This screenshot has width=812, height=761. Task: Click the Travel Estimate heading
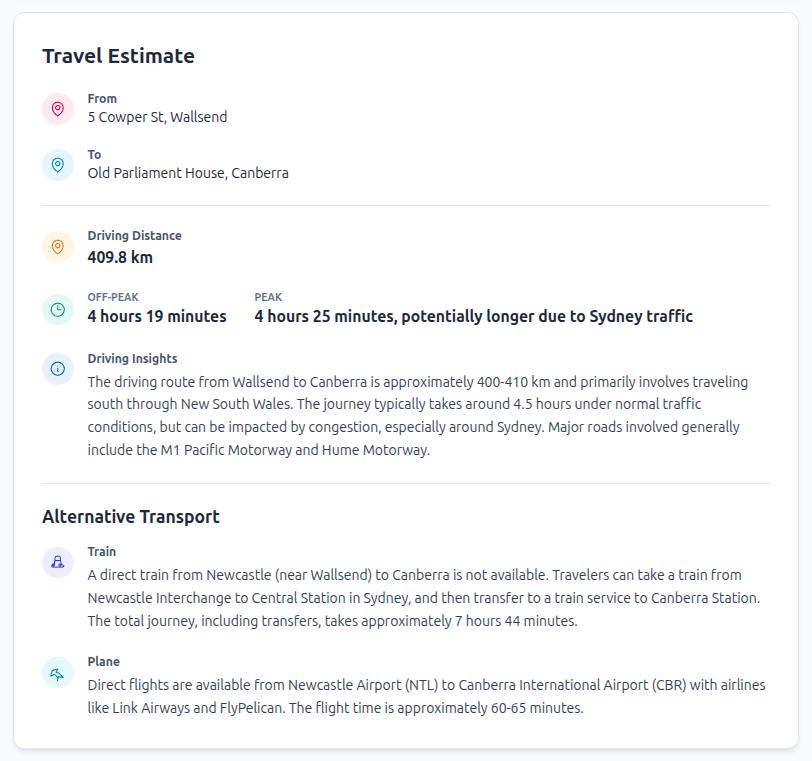(x=118, y=56)
